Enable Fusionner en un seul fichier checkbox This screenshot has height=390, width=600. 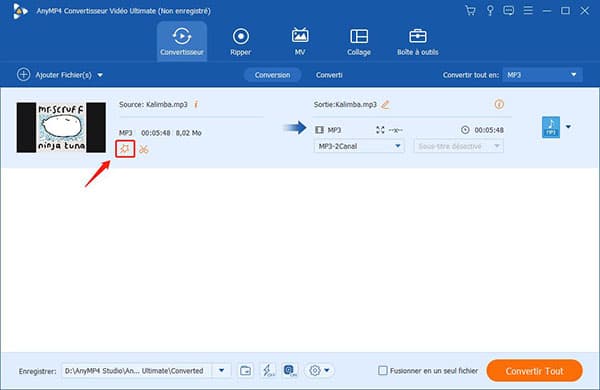[383, 370]
